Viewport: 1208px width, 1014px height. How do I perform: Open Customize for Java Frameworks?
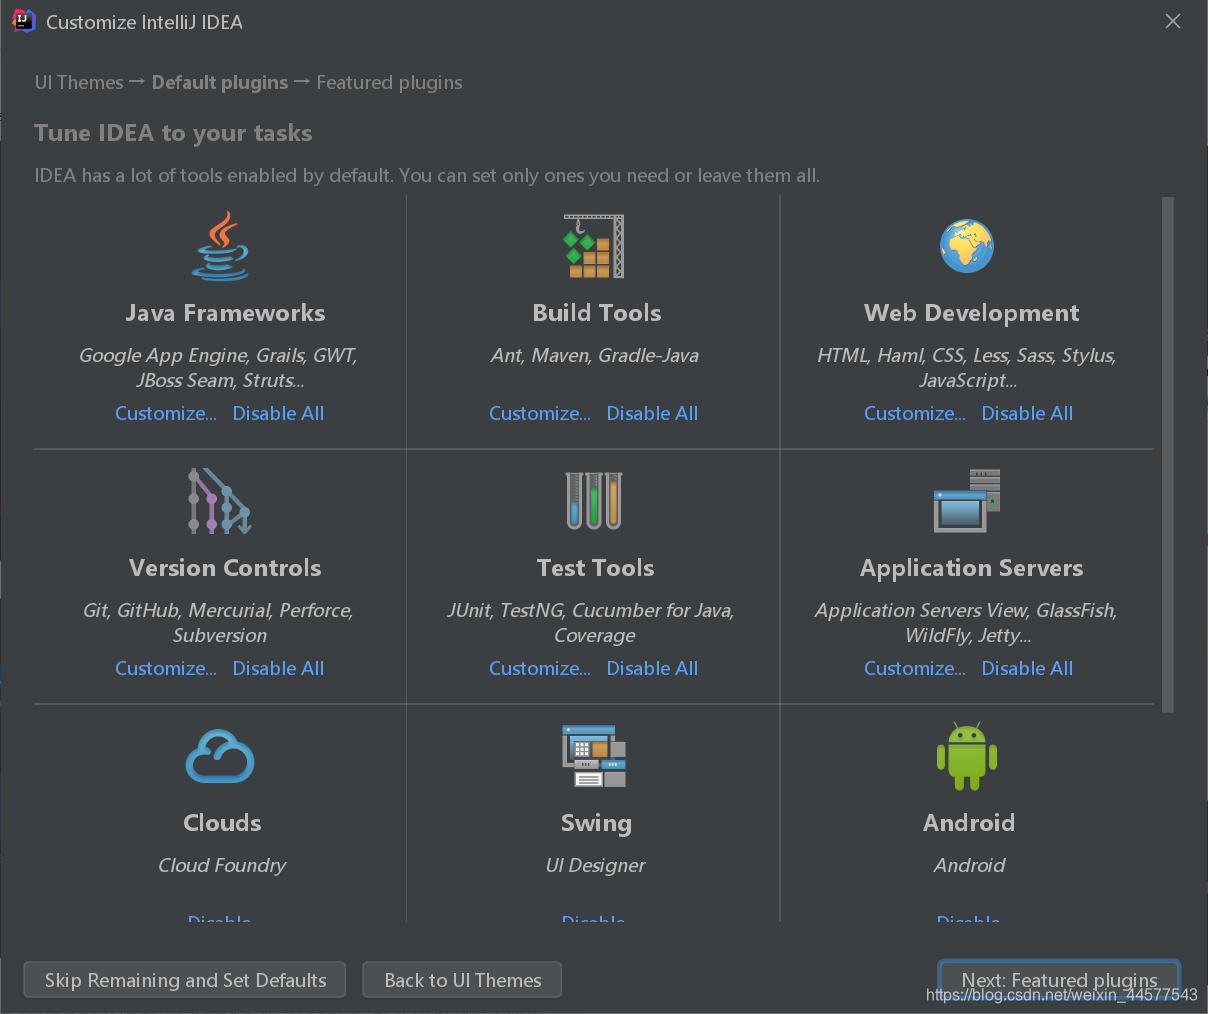[x=166, y=414]
